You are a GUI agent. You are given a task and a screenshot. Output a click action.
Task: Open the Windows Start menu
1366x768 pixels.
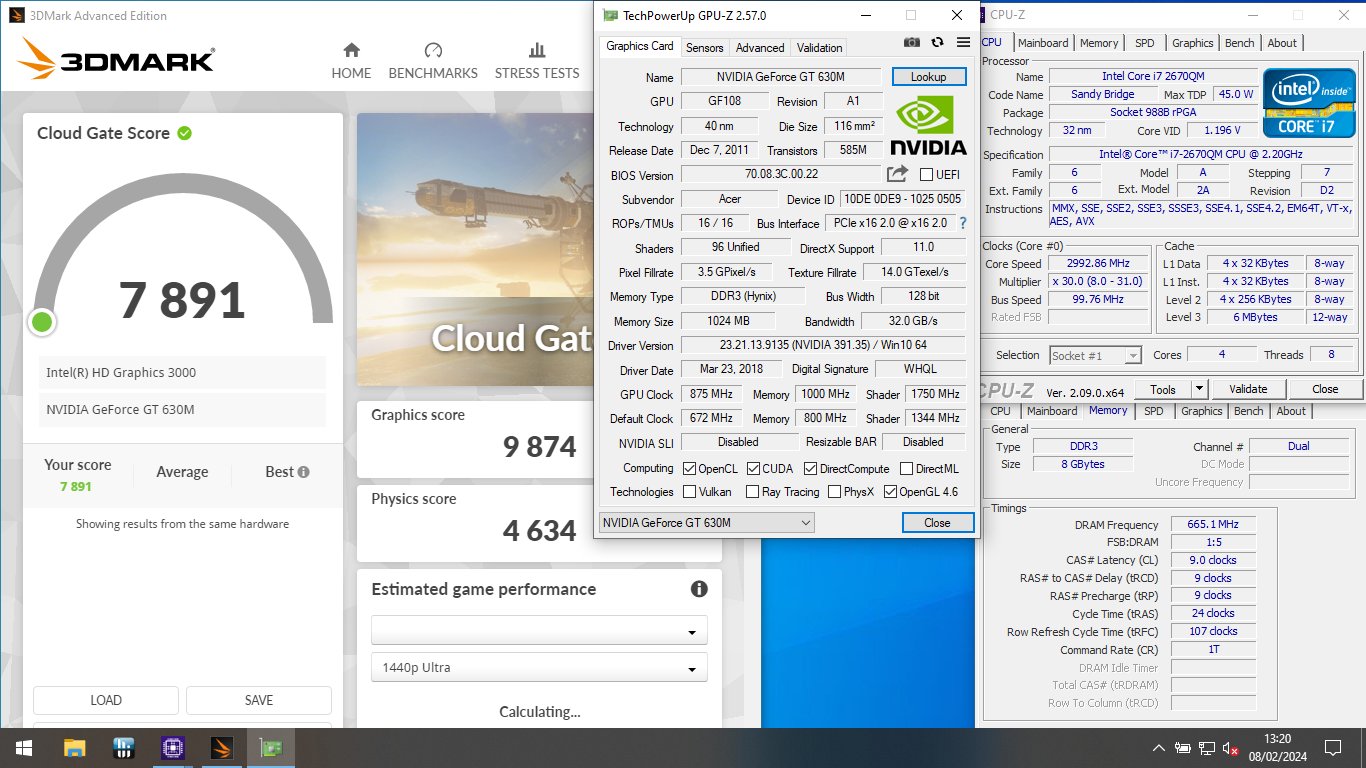[x=23, y=748]
